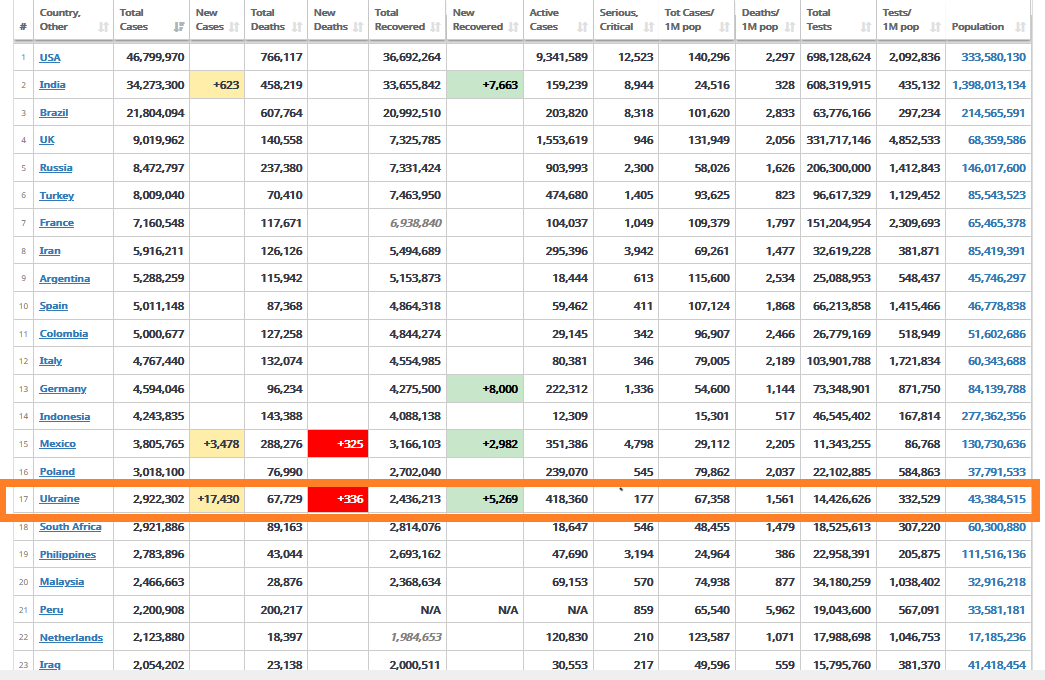Select Ukraine new recovered +5,269
Image resolution: width=1045 pixels, height=680 pixels.
click(x=485, y=499)
